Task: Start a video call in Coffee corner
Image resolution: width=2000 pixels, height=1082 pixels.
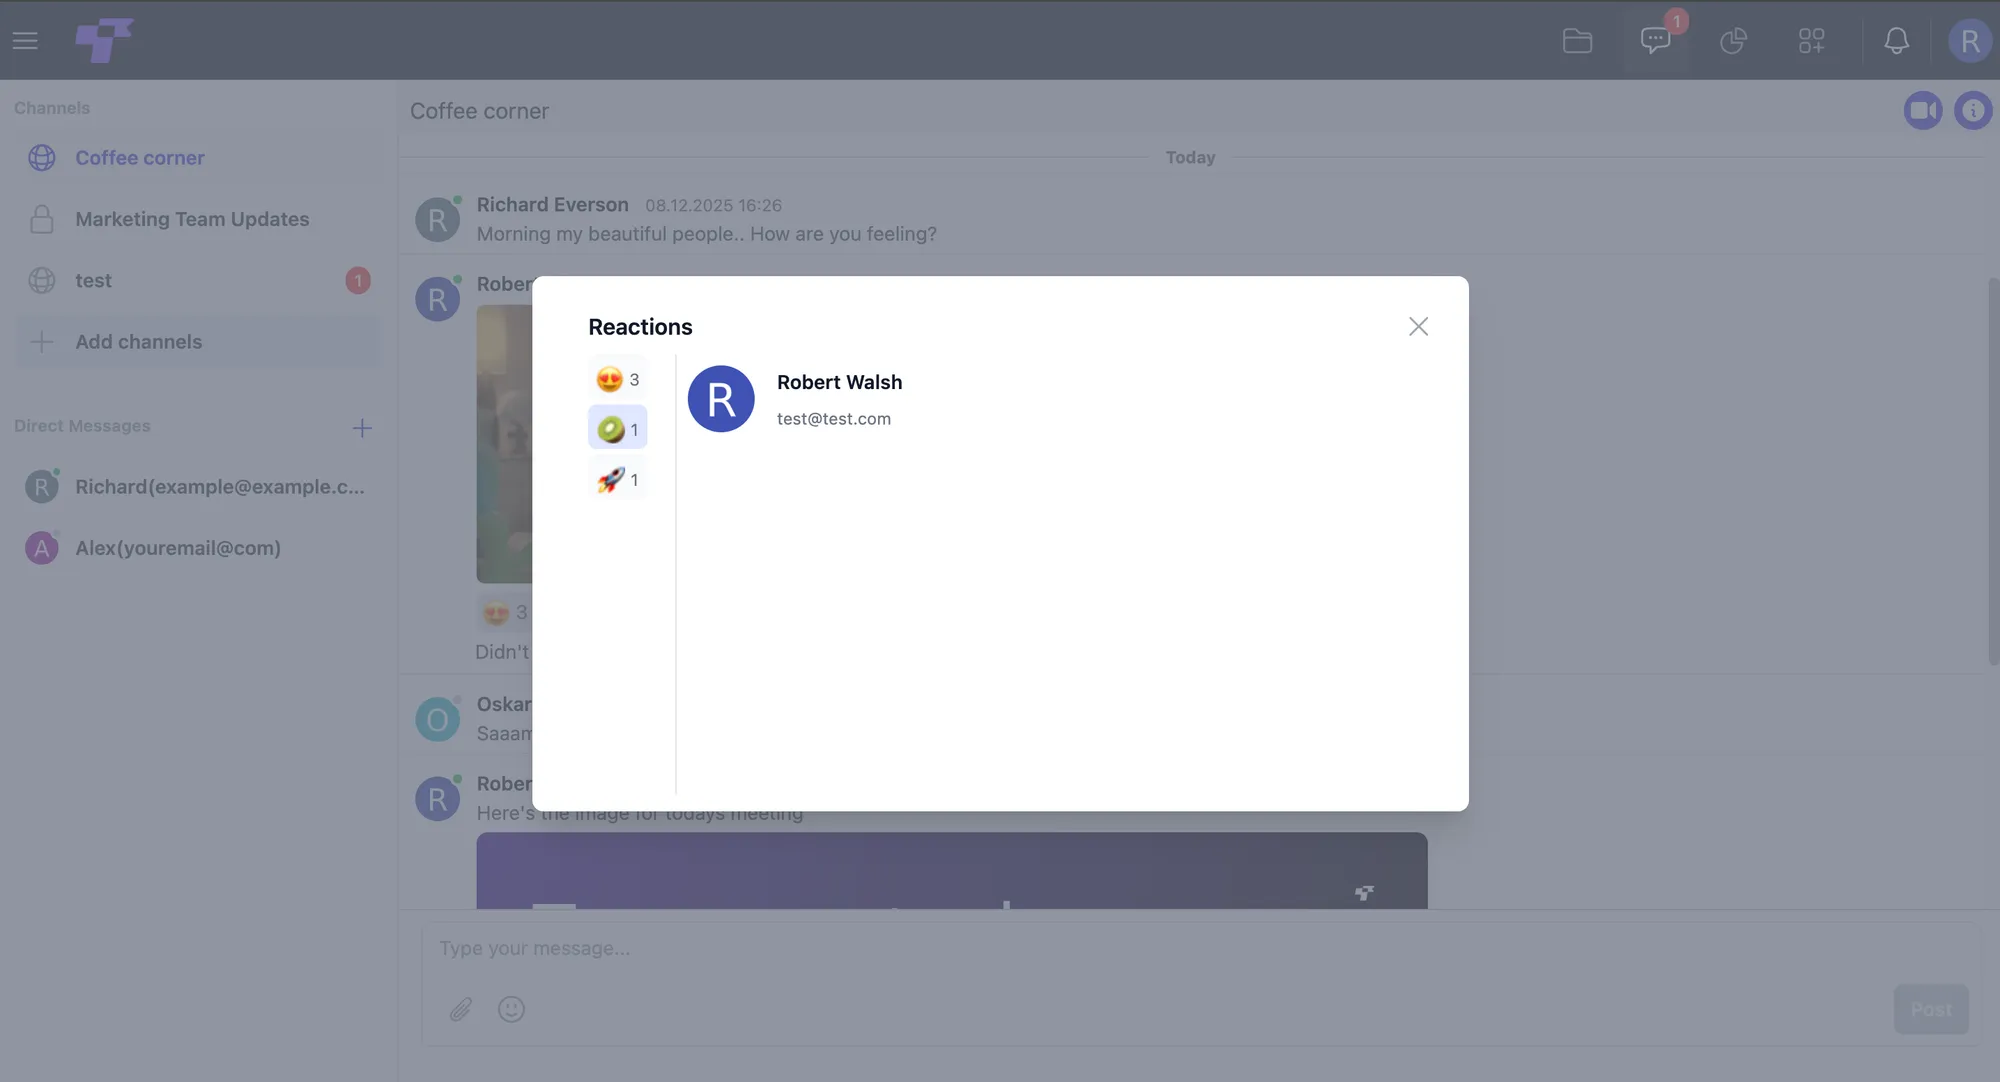Action: point(1922,110)
